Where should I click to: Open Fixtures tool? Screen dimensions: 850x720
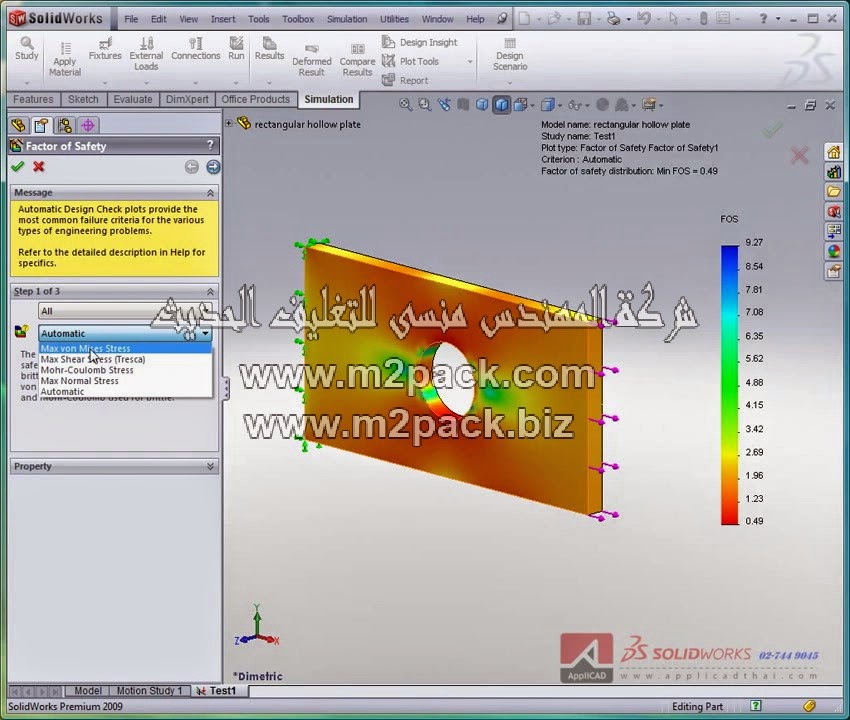coord(105,48)
